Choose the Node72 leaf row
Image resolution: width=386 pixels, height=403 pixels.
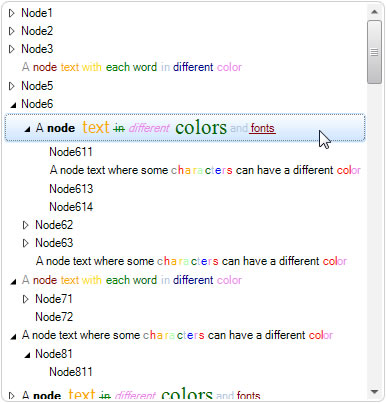[x=54, y=317]
